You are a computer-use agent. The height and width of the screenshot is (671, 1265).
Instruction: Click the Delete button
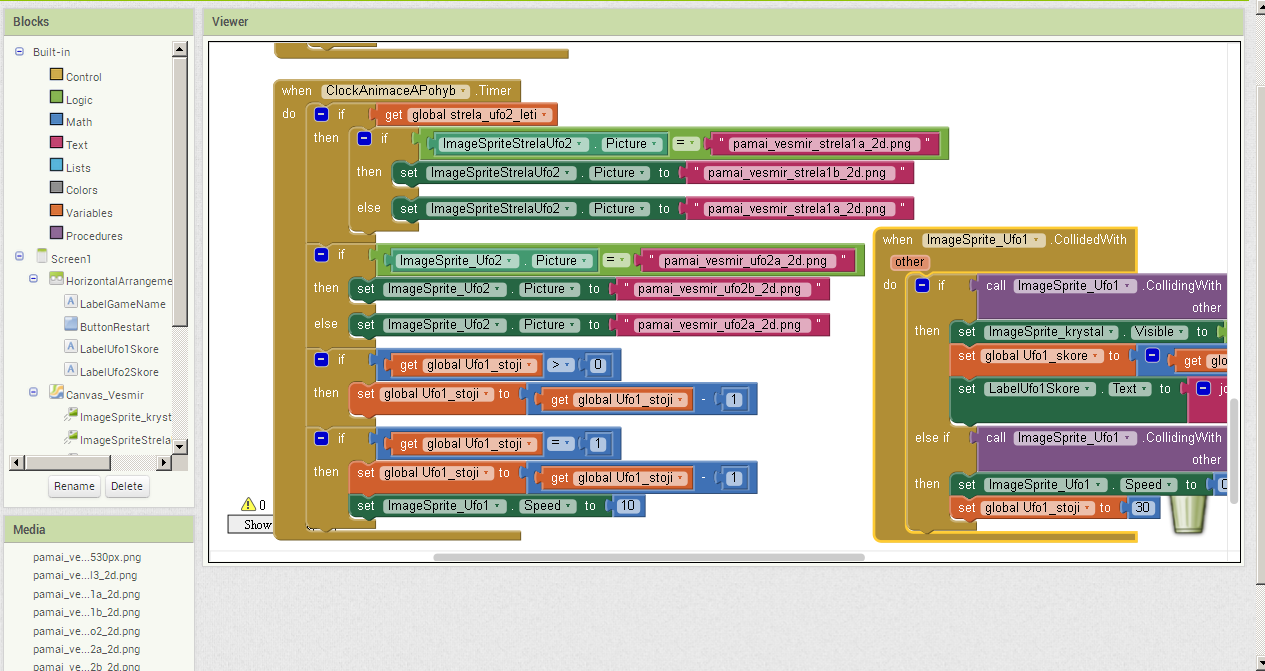click(127, 487)
